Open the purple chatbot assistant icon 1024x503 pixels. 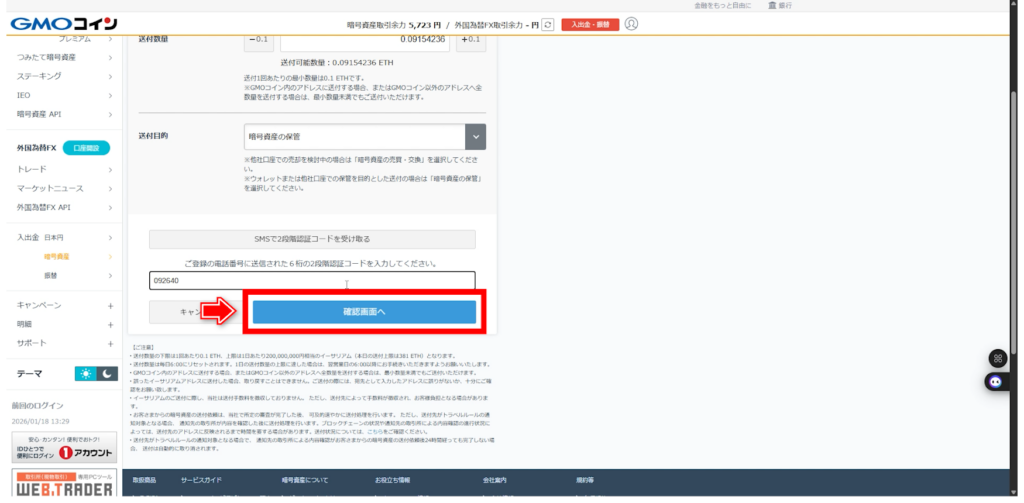point(995,381)
